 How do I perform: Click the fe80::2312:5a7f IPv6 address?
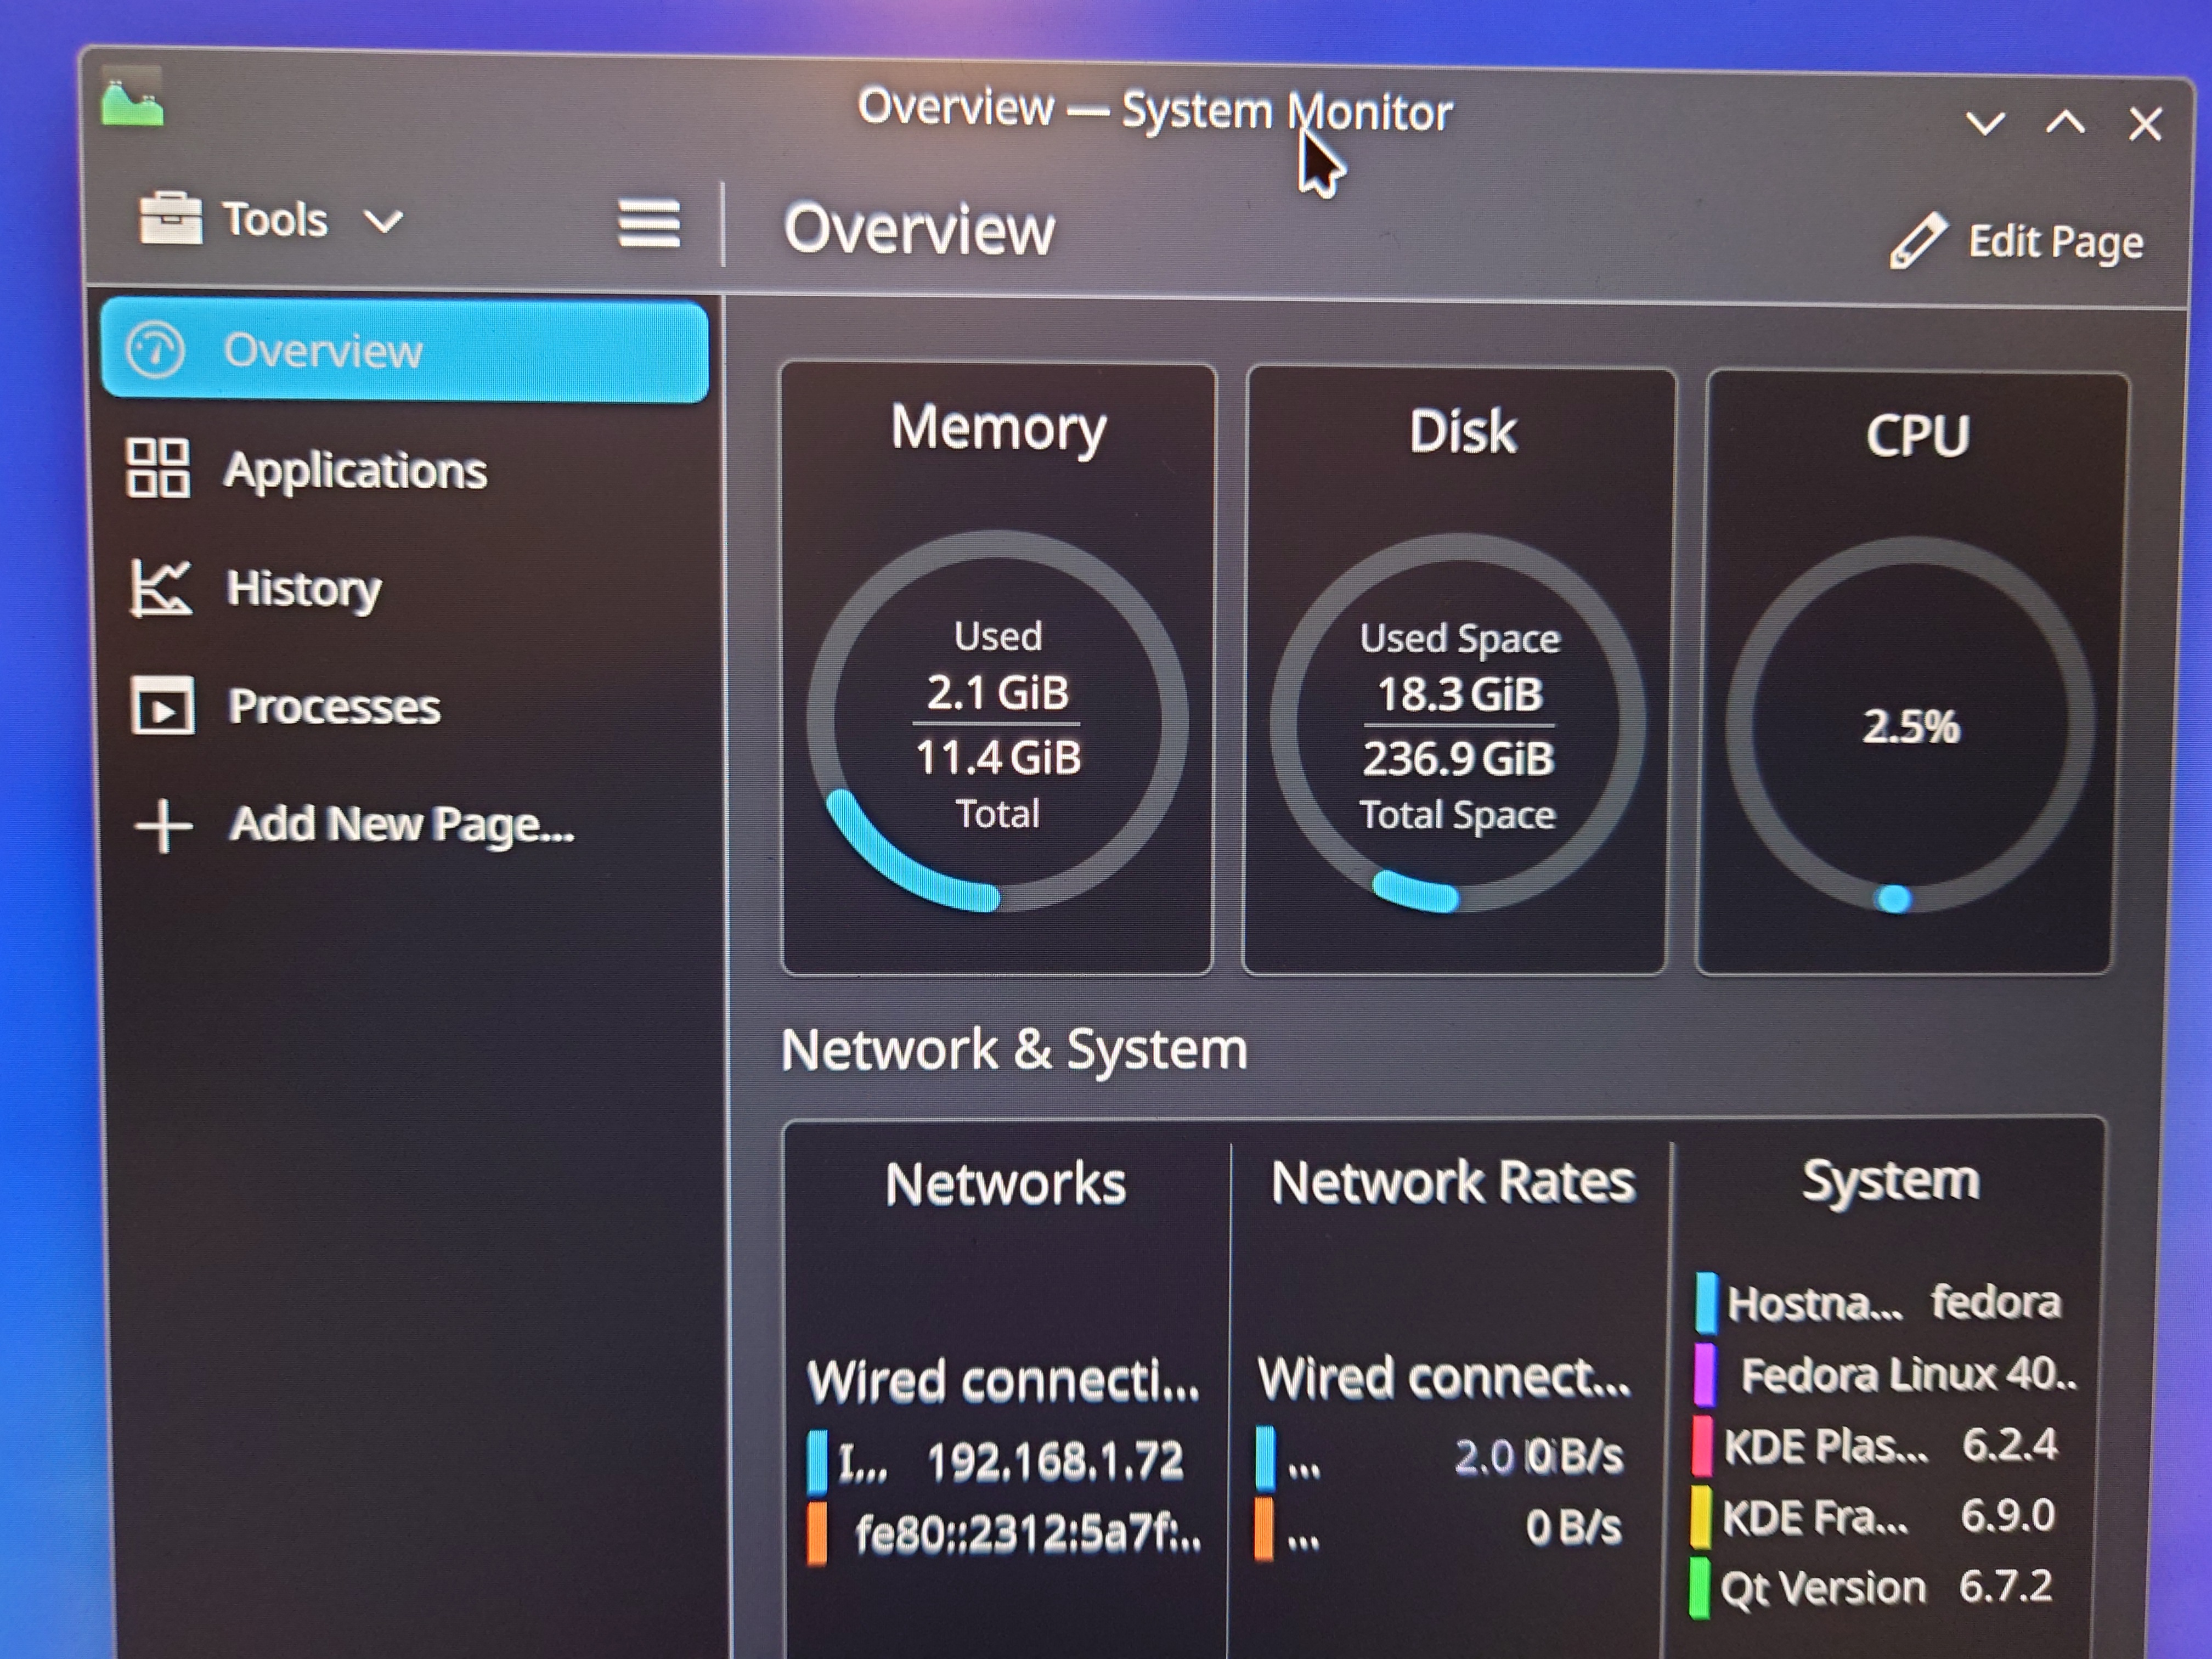click(1028, 1534)
